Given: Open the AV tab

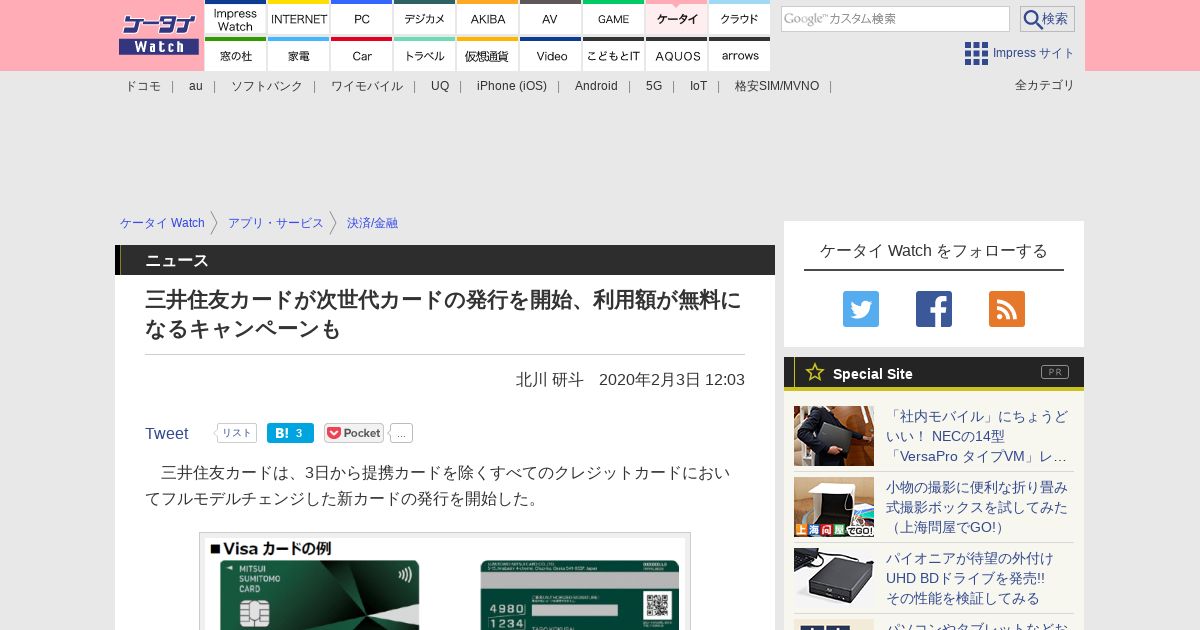Looking at the screenshot, I should pos(550,18).
